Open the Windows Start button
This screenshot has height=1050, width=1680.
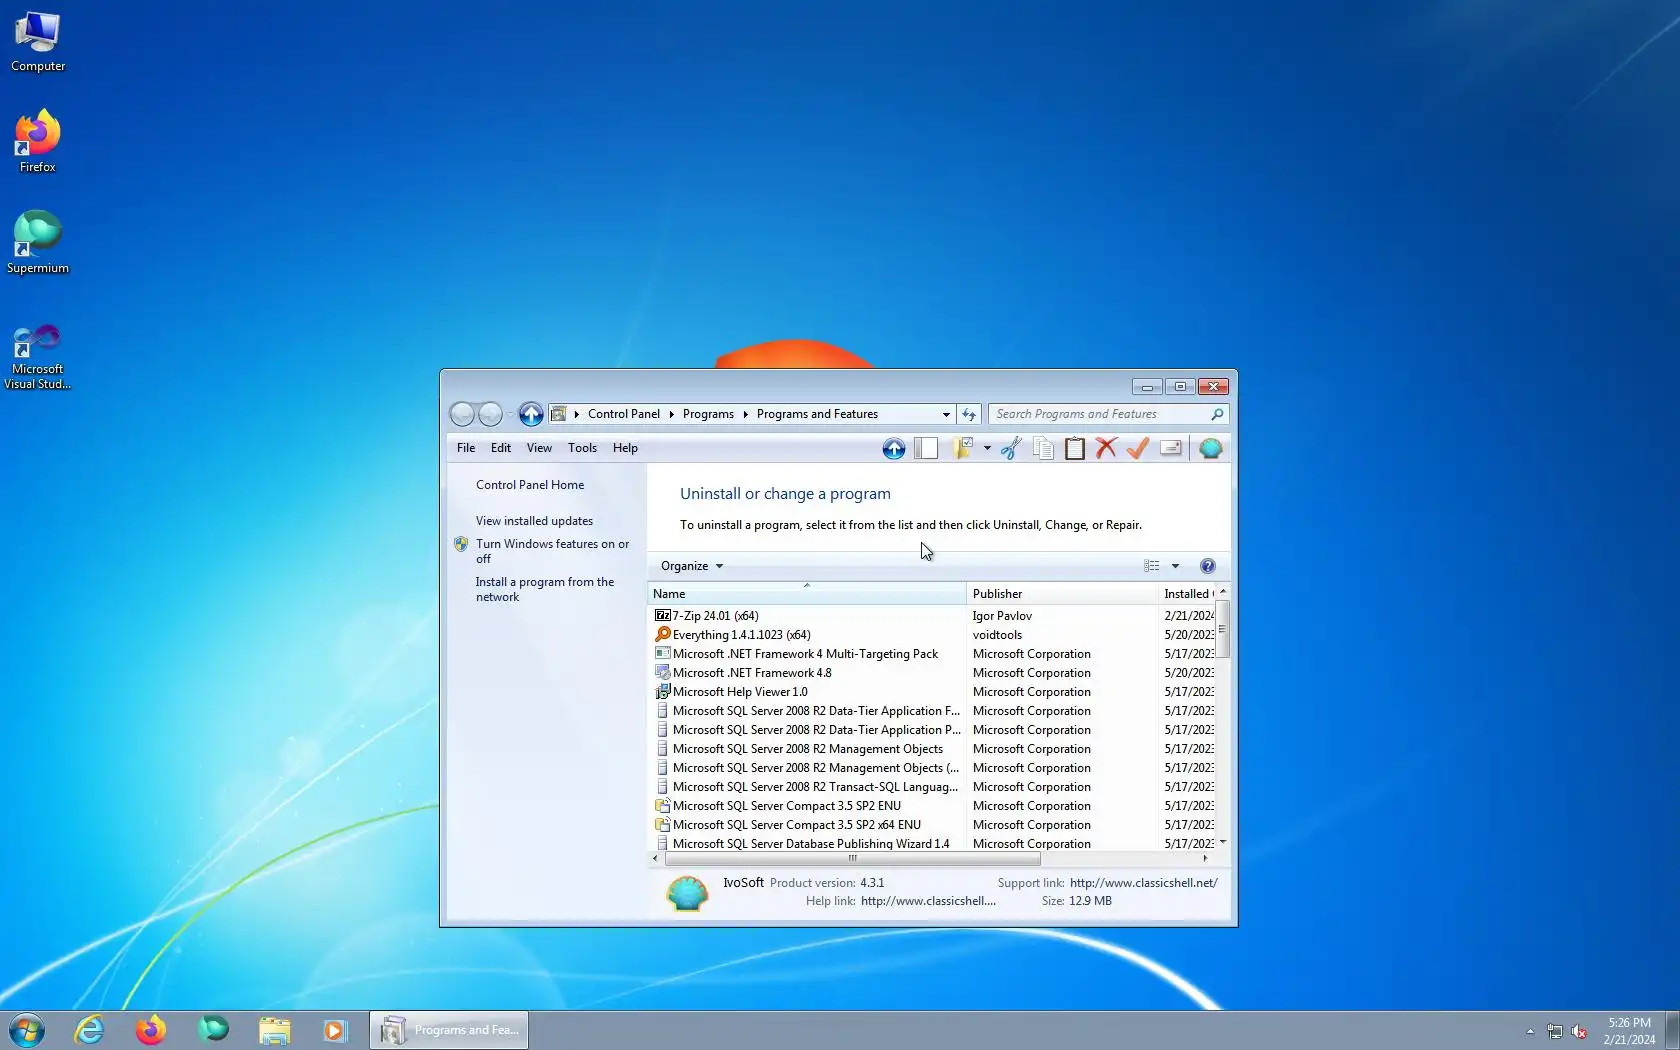27,1030
